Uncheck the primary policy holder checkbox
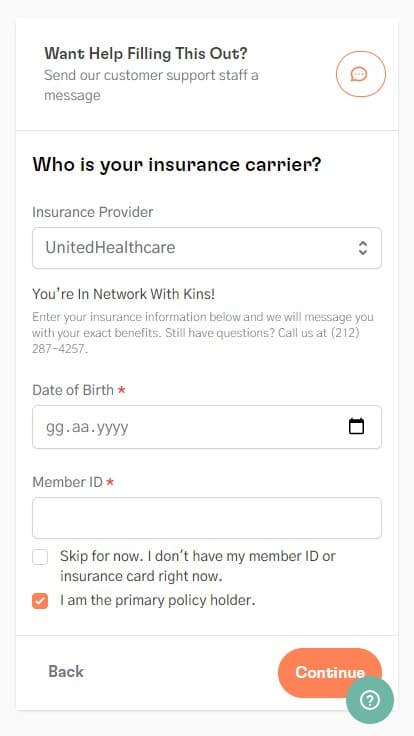The image size is (414, 736). tap(40, 601)
